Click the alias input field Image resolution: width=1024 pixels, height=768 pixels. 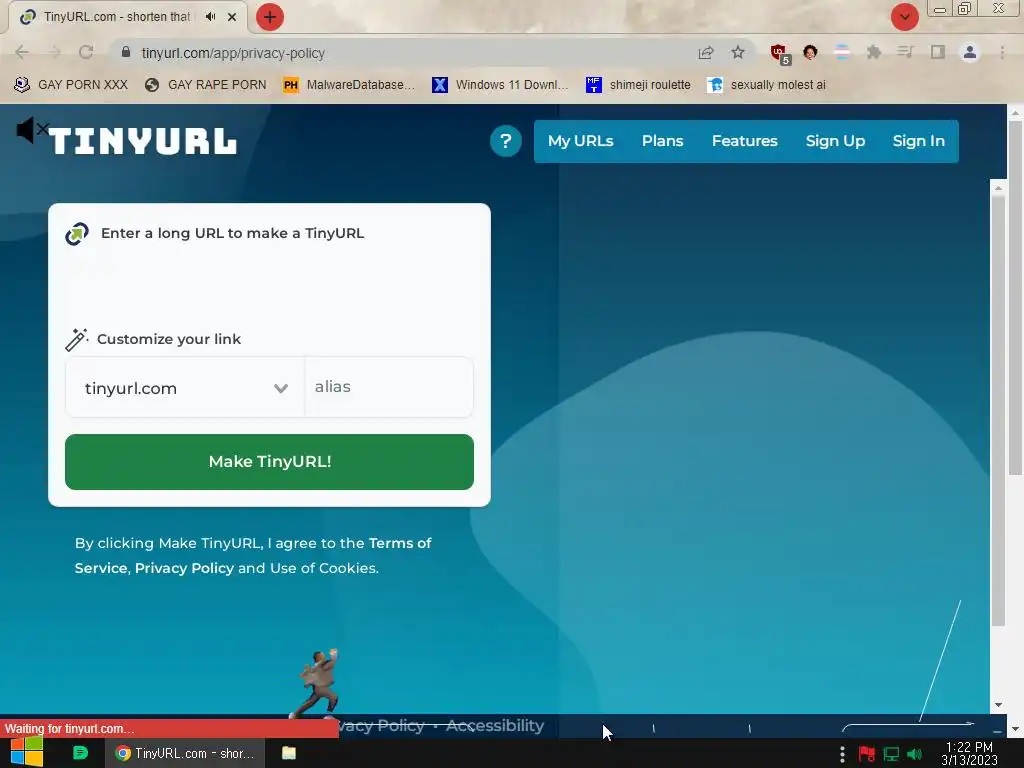[x=389, y=387]
